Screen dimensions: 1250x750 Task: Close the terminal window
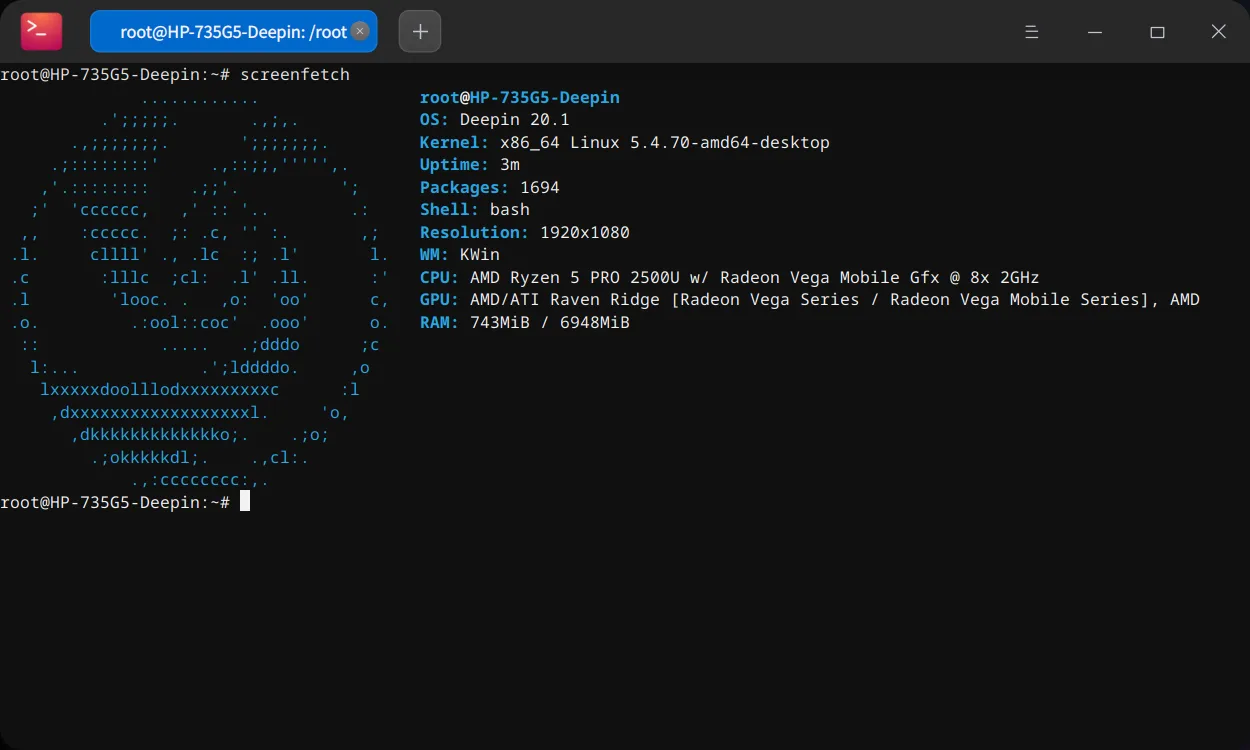(x=1218, y=32)
